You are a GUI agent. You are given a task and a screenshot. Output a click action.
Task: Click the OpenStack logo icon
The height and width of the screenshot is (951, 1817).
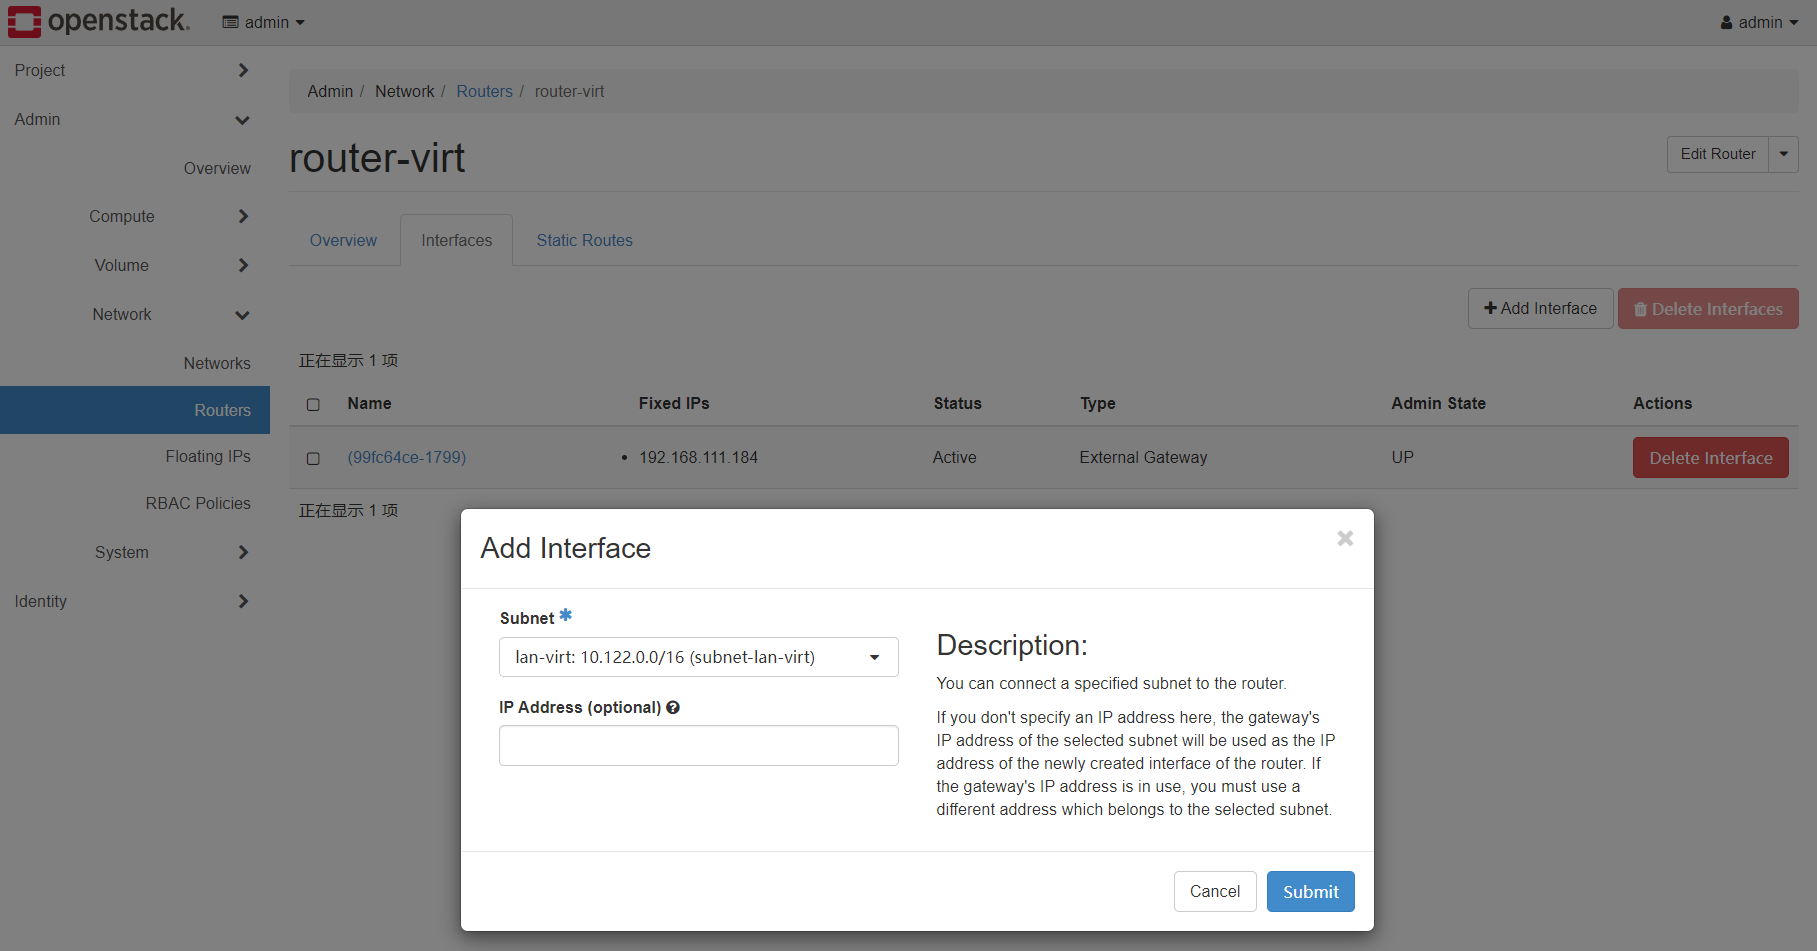pos(25,21)
